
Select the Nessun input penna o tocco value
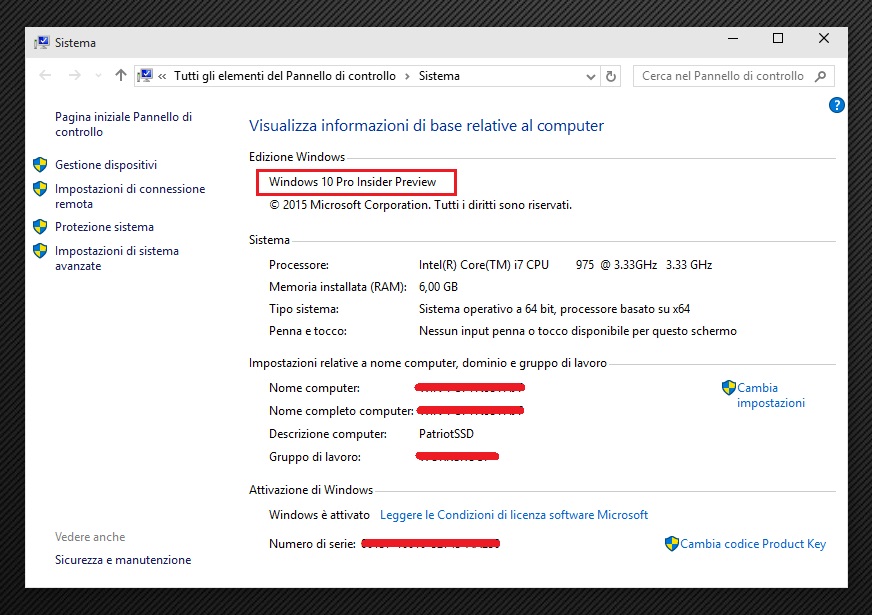pos(577,331)
